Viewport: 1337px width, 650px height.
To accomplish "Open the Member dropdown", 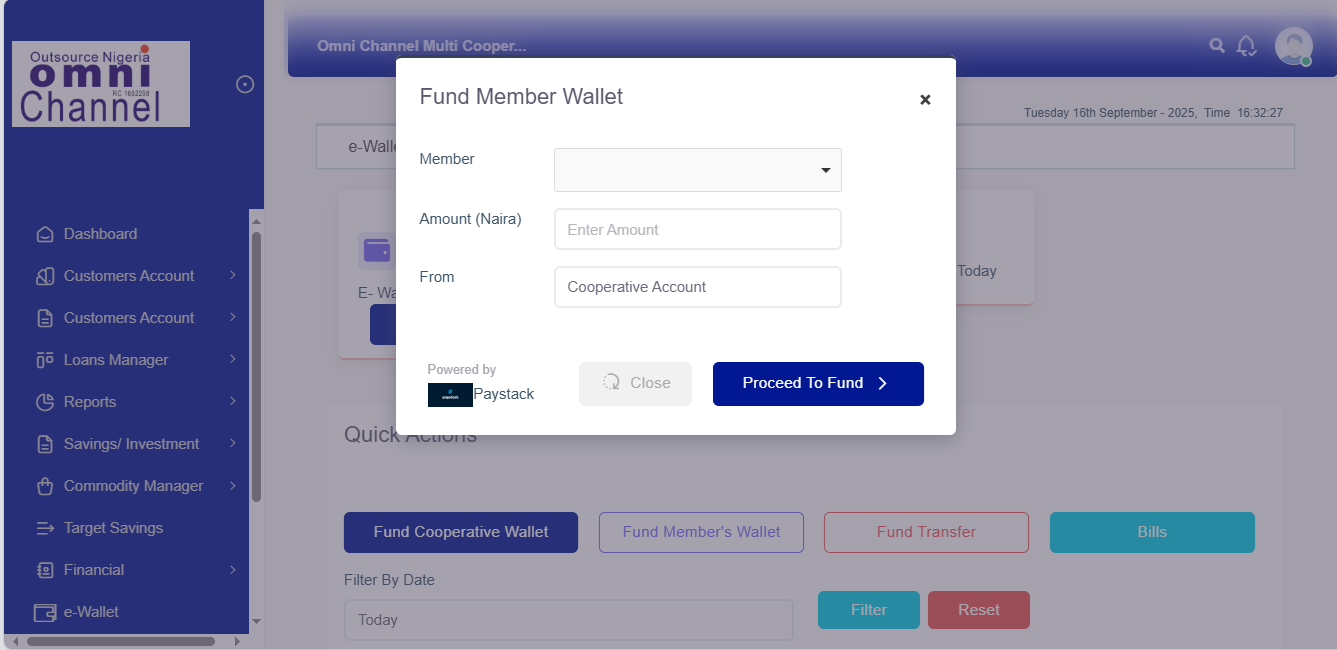I will coord(697,170).
